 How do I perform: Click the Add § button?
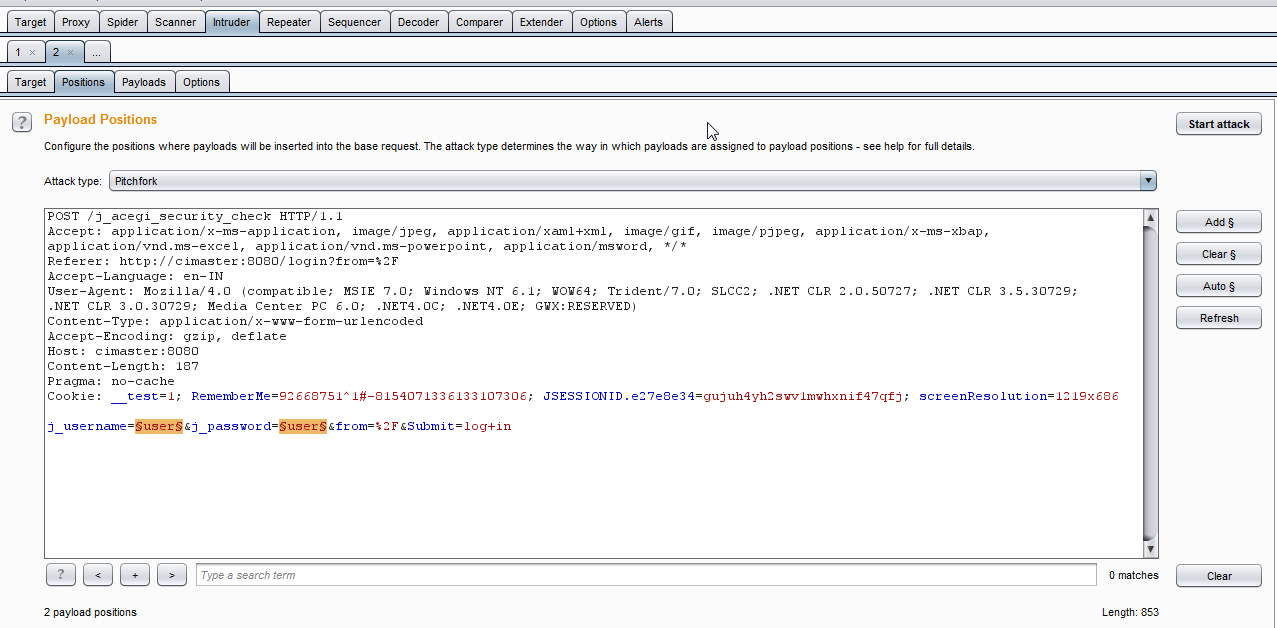(x=1218, y=222)
